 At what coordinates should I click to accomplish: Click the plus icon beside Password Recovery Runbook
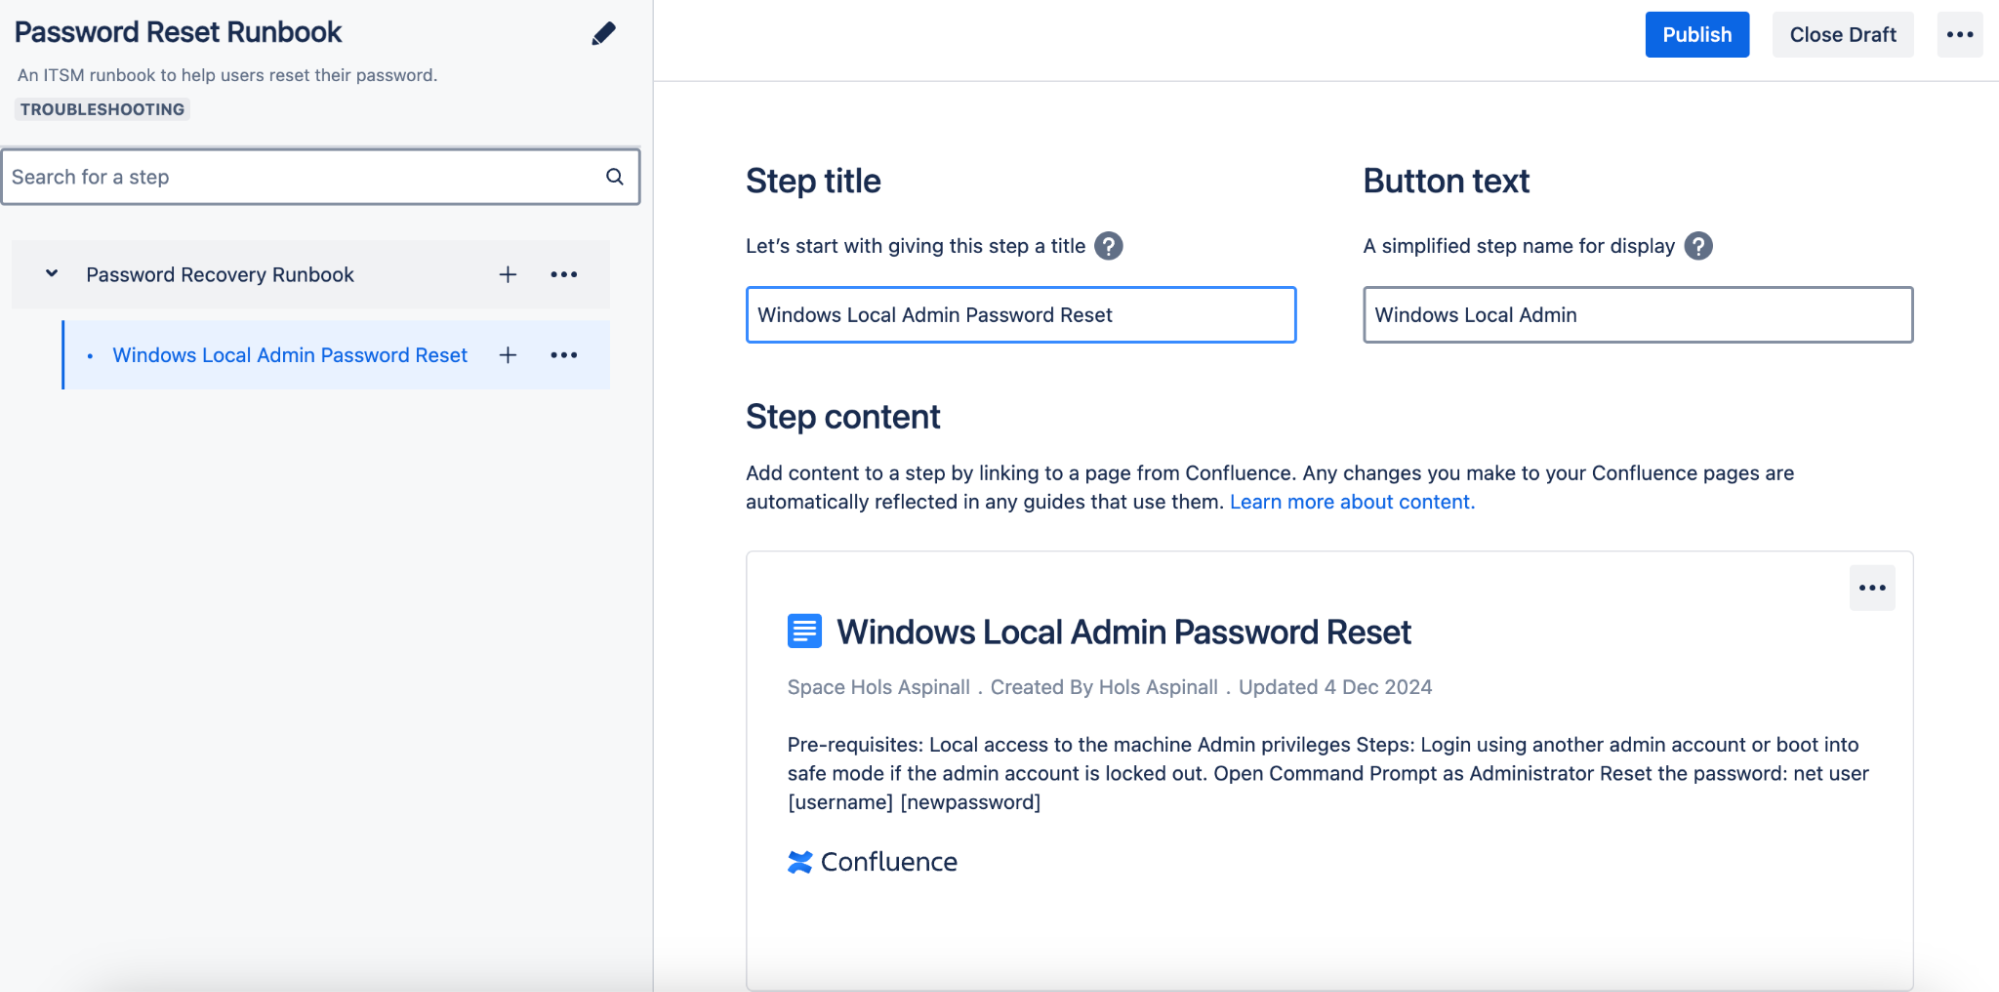pyautogui.click(x=508, y=274)
